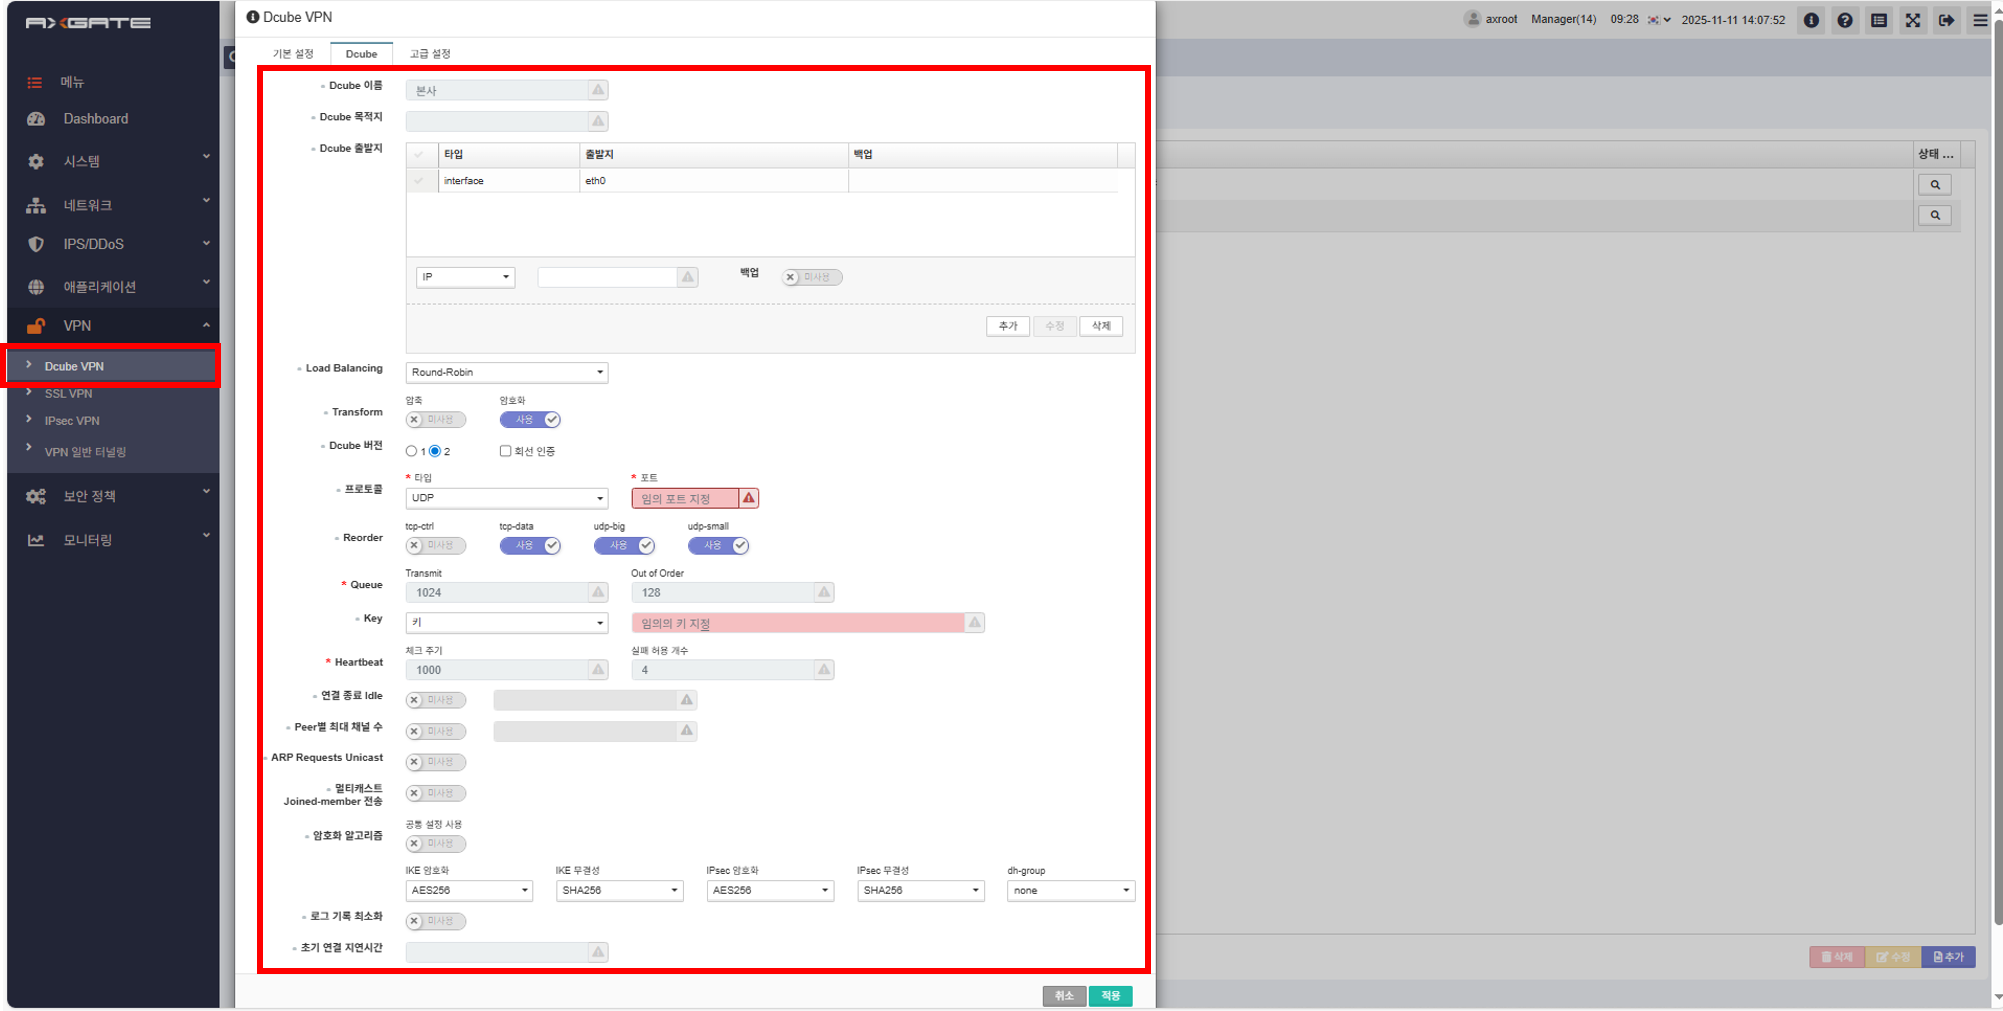Enable the 백업 toggle
The image size is (2003, 1011).
[x=812, y=277]
